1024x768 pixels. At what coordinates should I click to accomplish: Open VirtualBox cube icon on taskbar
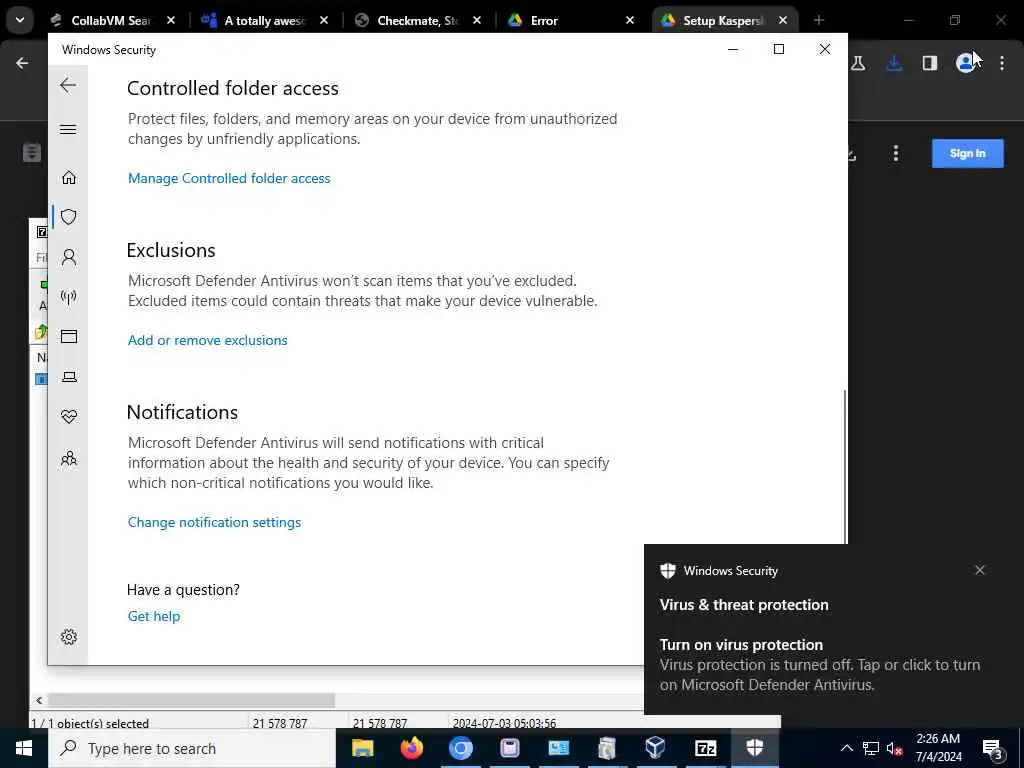click(656, 748)
